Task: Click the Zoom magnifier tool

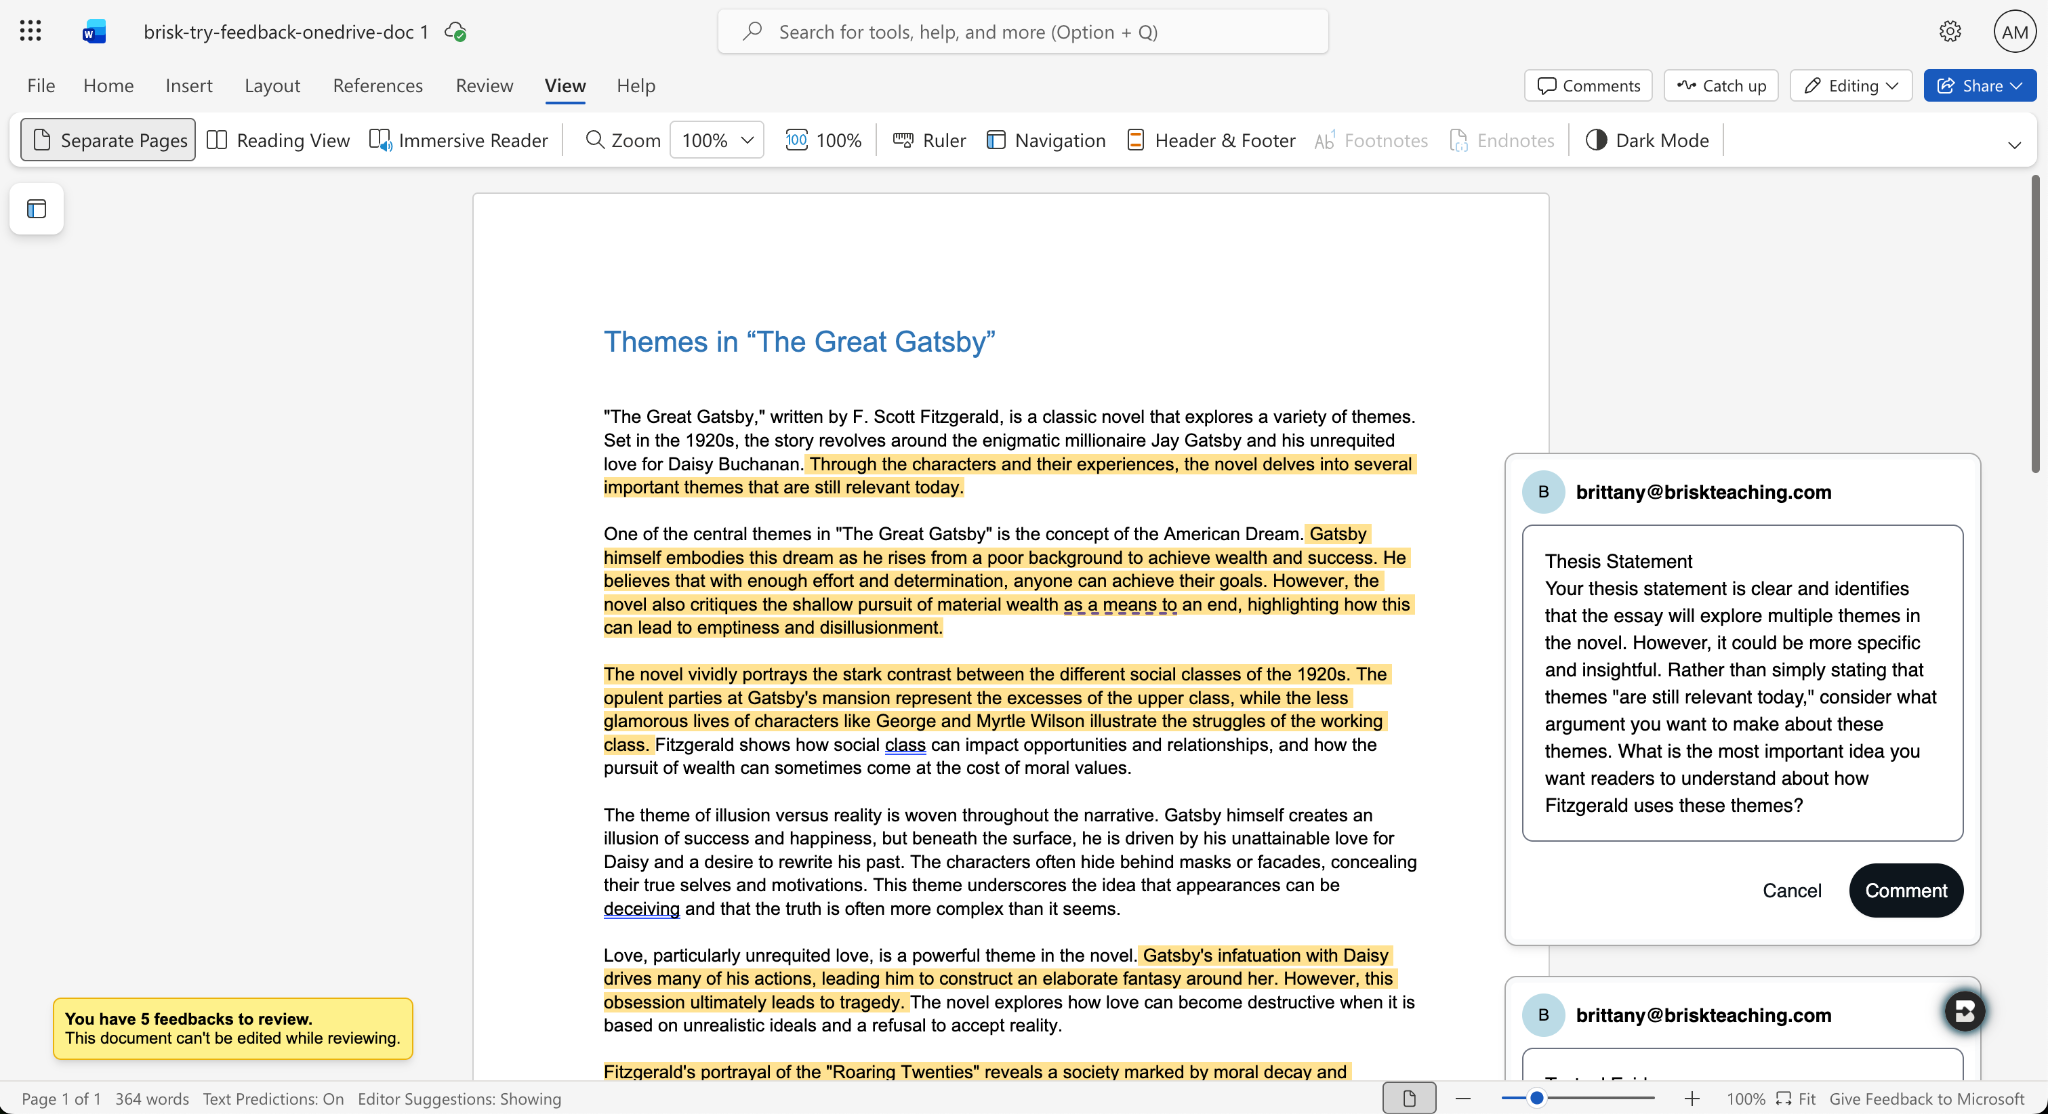Action: pos(623,140)
